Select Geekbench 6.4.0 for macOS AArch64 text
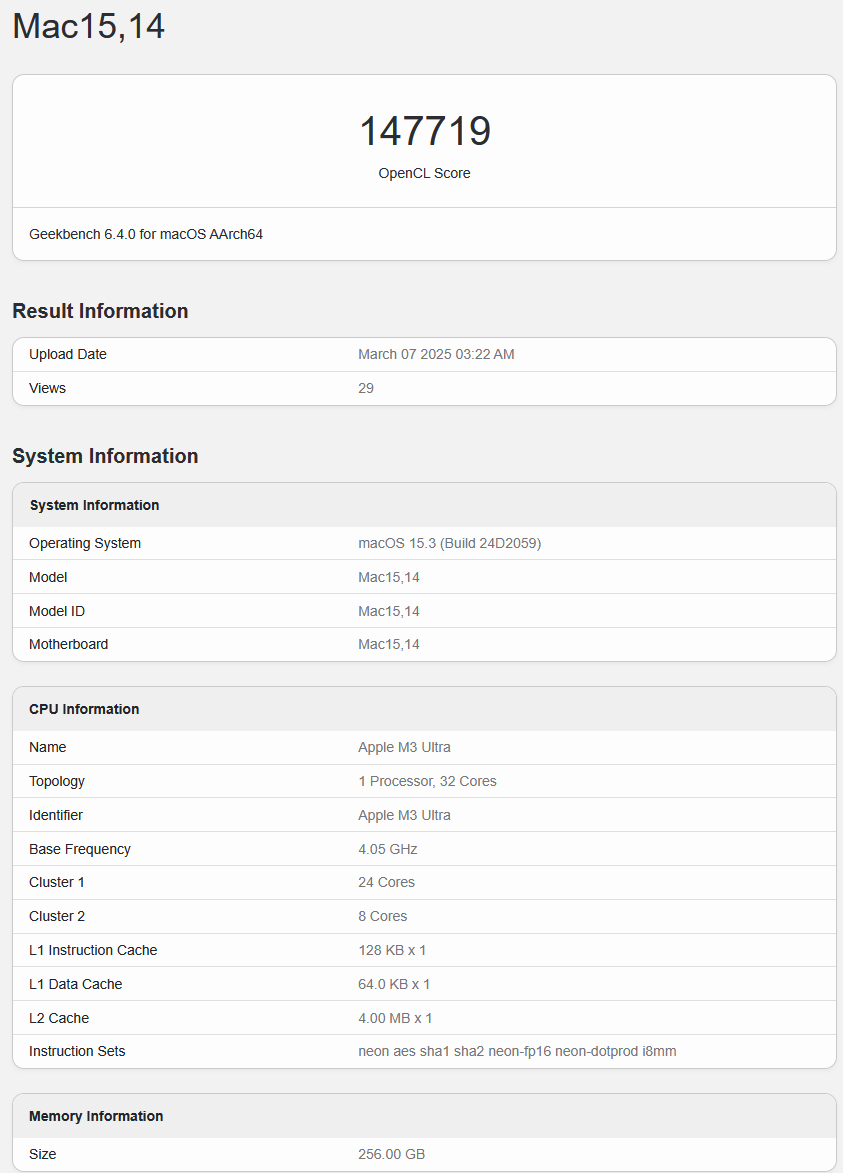Image resolution: width=843 pixels, height=1173 pixels. [146, 234]
